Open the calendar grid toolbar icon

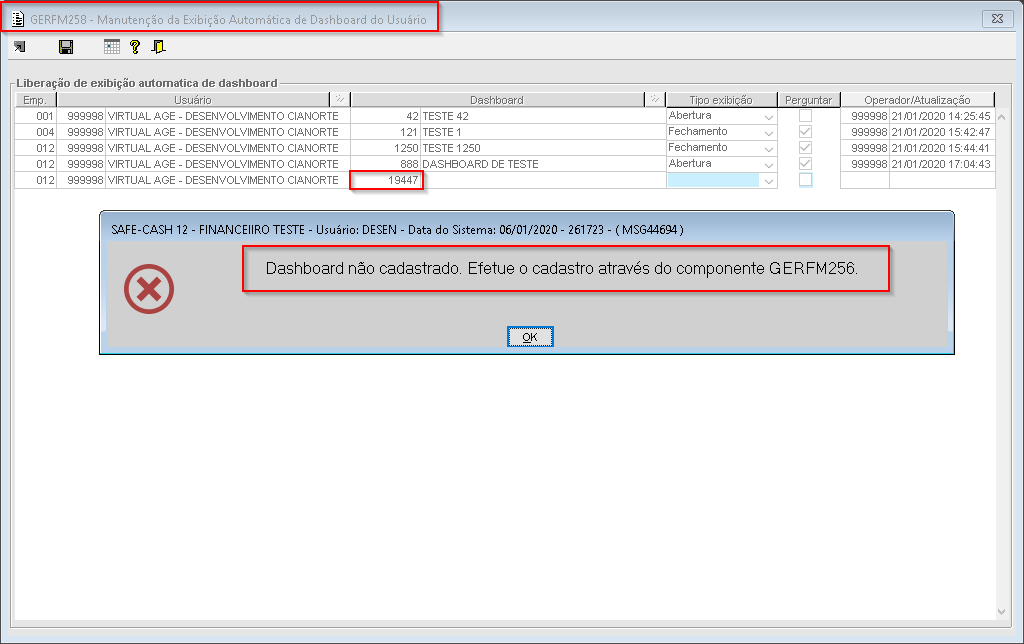[112, 47]
